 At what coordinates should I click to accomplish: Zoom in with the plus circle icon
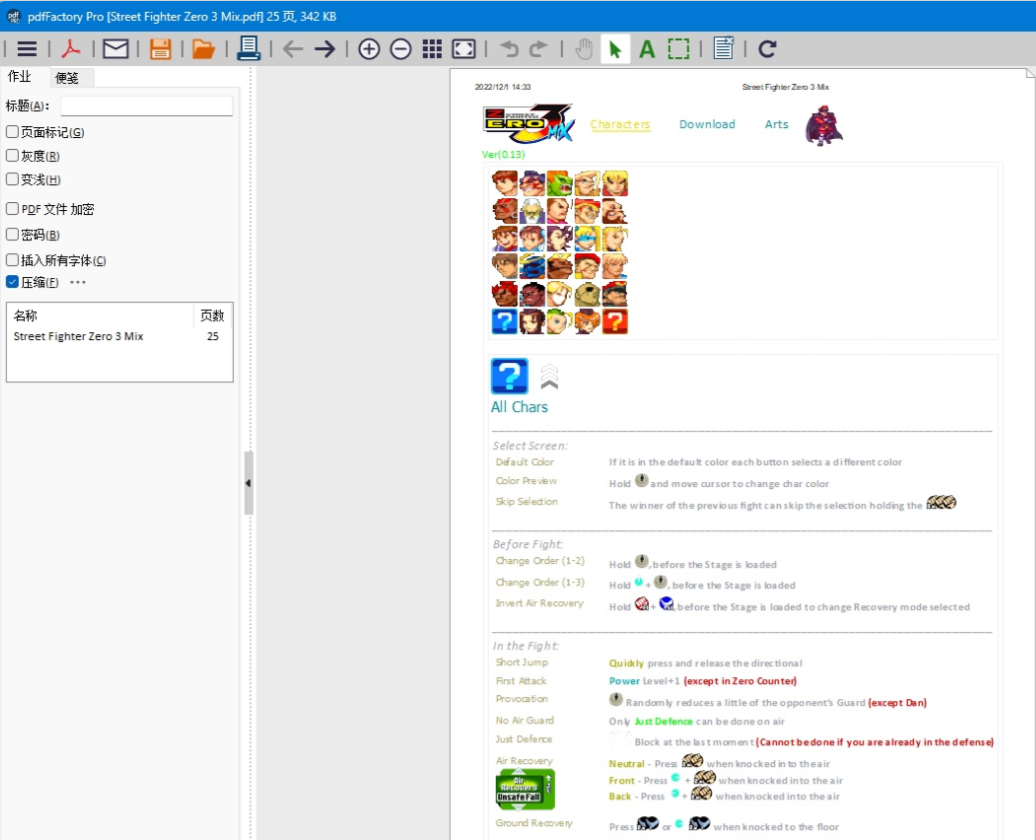click(x=369, y=49)
